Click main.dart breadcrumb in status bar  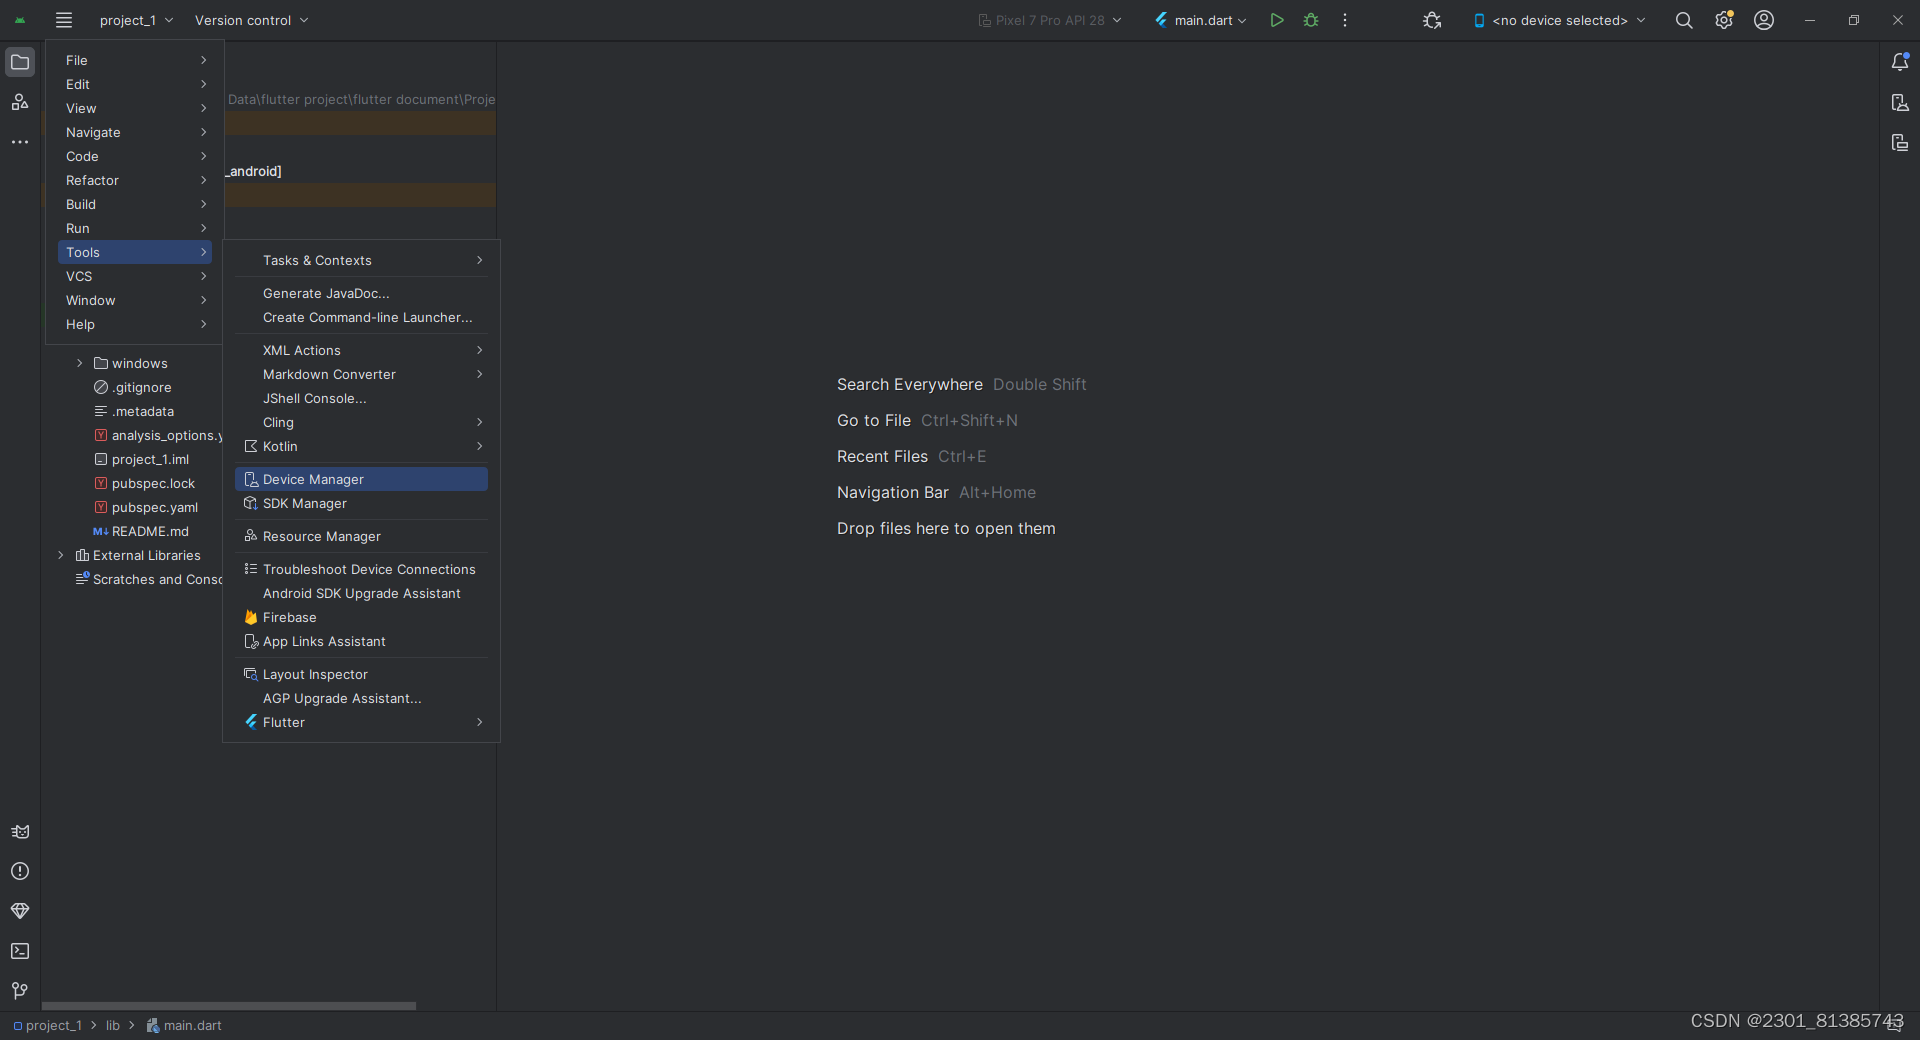pyautogui.click(x=184, y=1025)
